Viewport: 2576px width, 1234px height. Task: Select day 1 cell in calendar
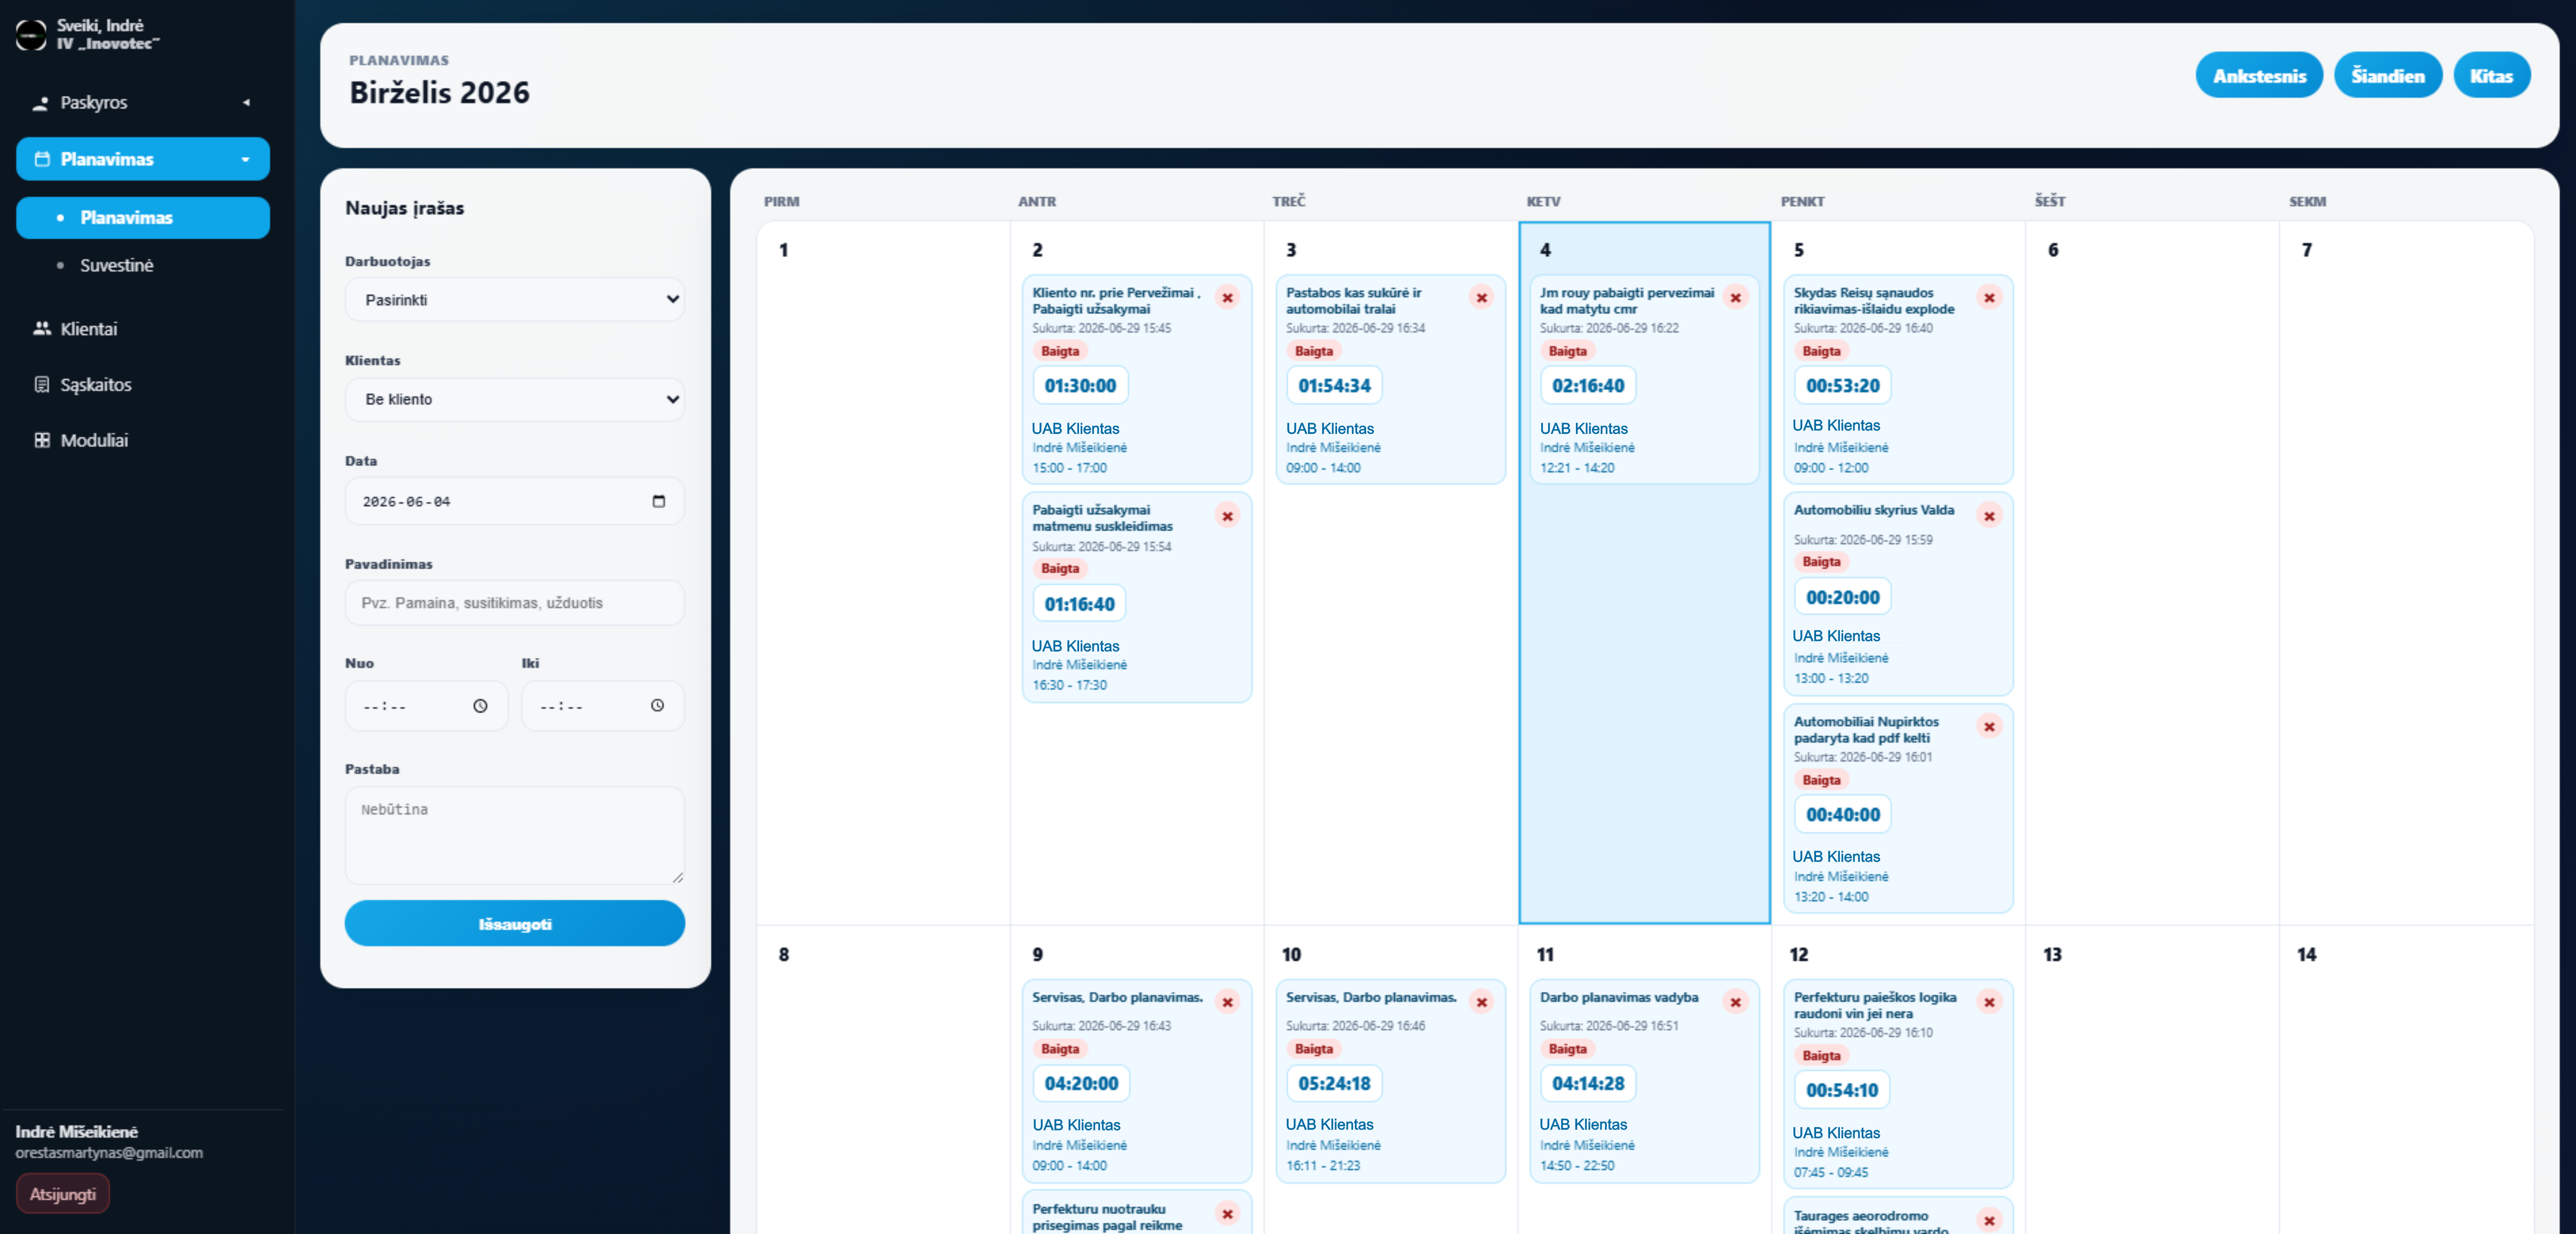(883, 573)
